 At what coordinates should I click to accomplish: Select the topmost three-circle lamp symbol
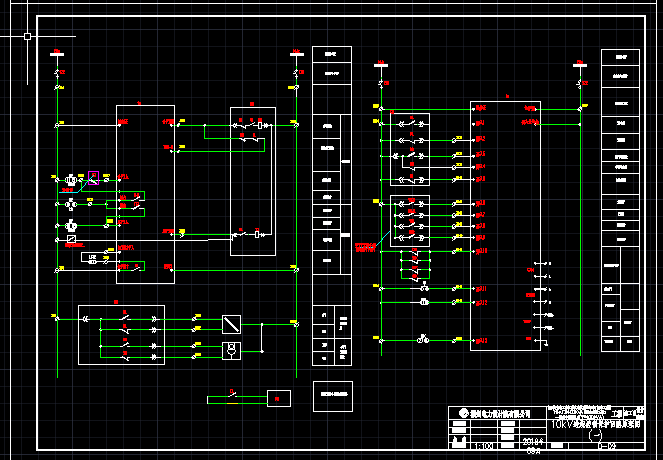71,179
